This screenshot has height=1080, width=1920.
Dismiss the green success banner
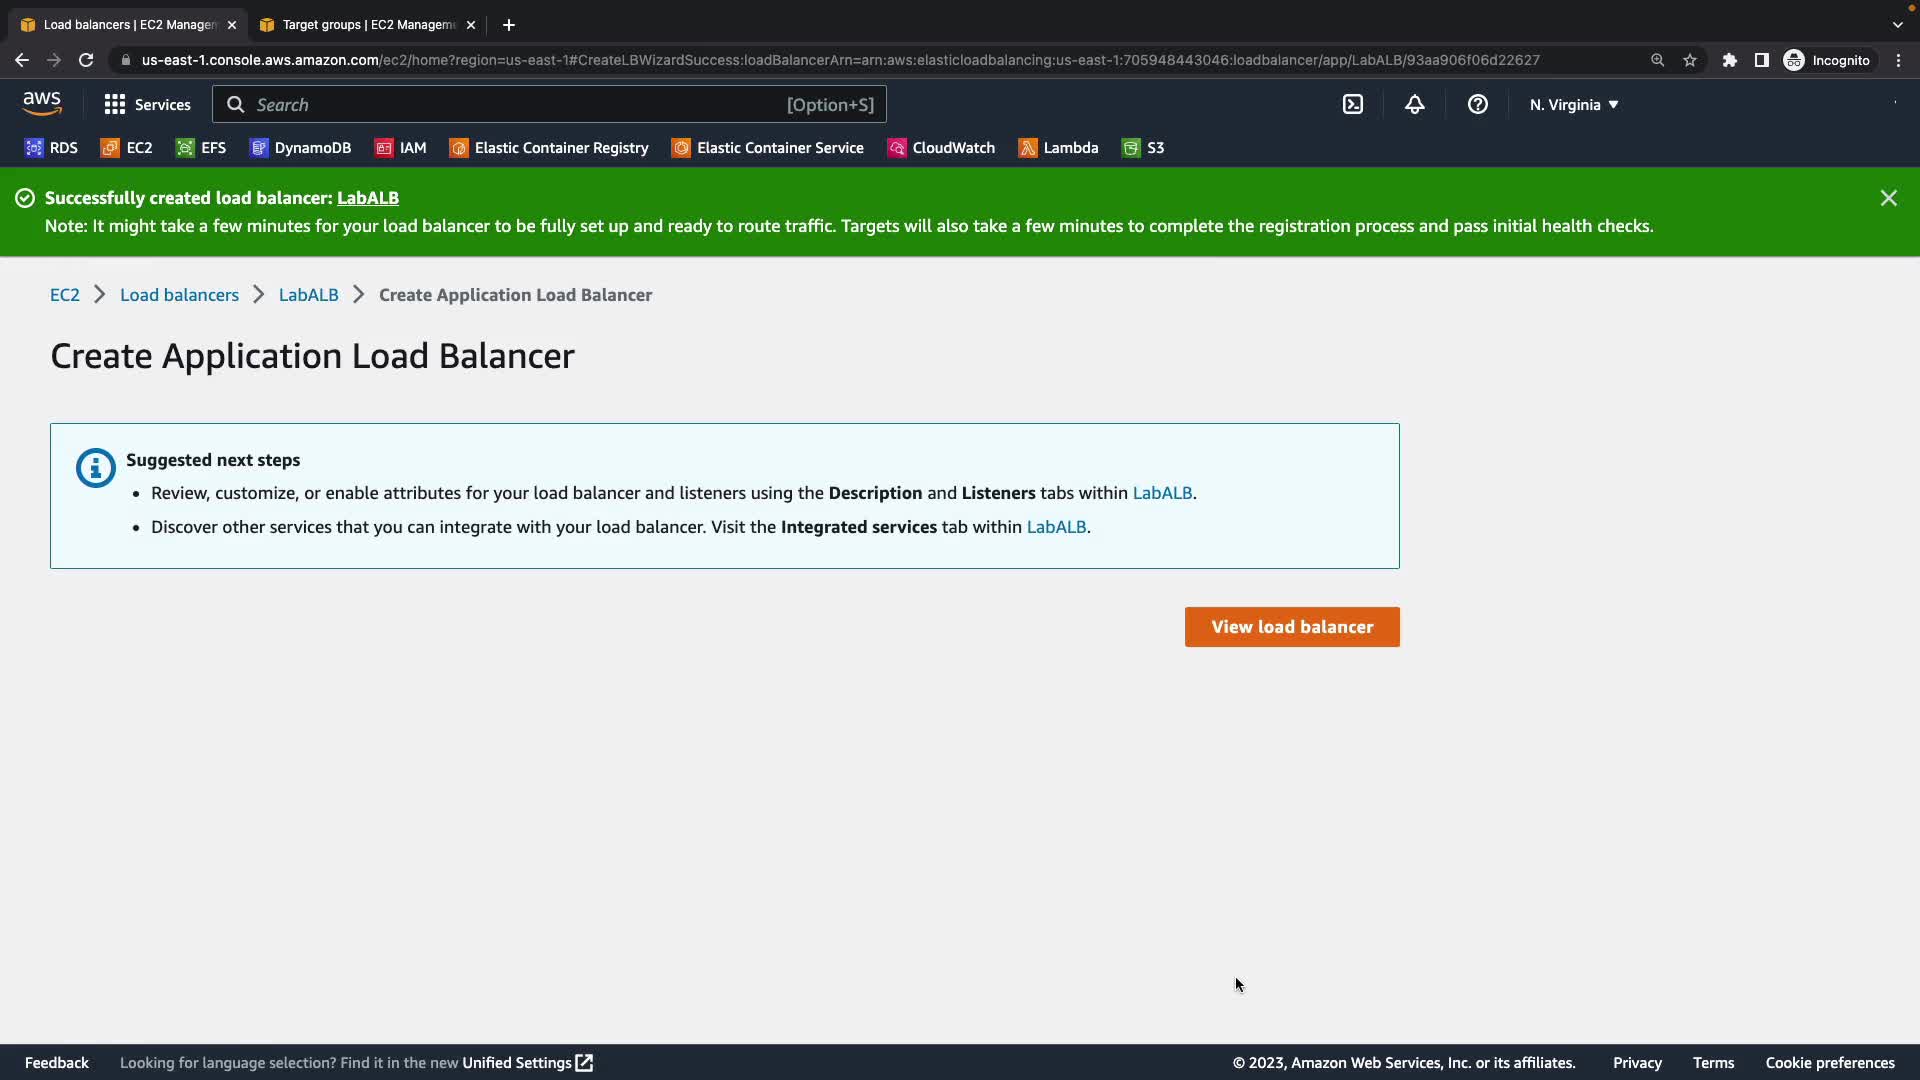(1888, 198)
